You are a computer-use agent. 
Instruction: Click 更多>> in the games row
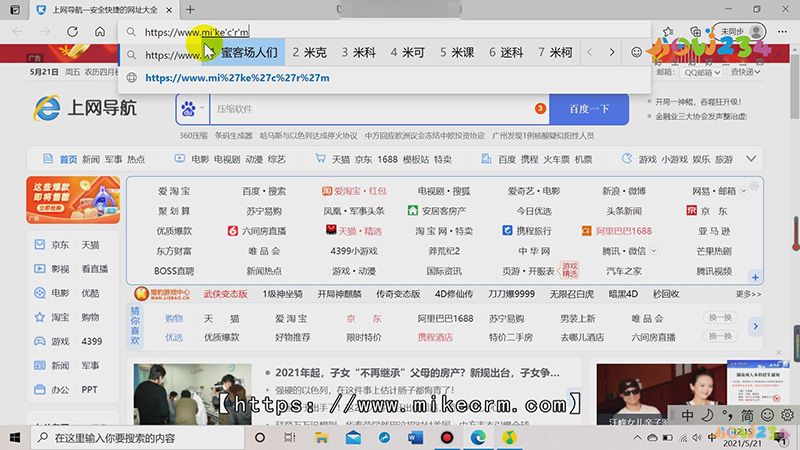point(748,294)
